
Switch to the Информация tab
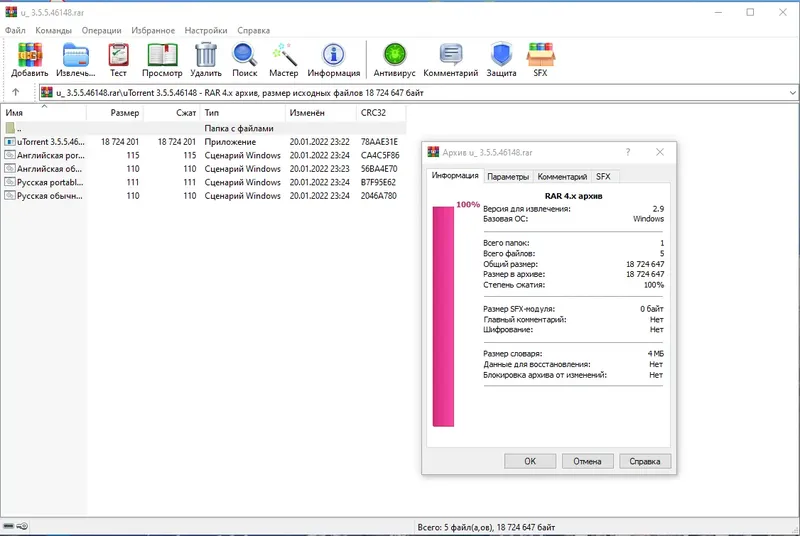pos(455,175)
